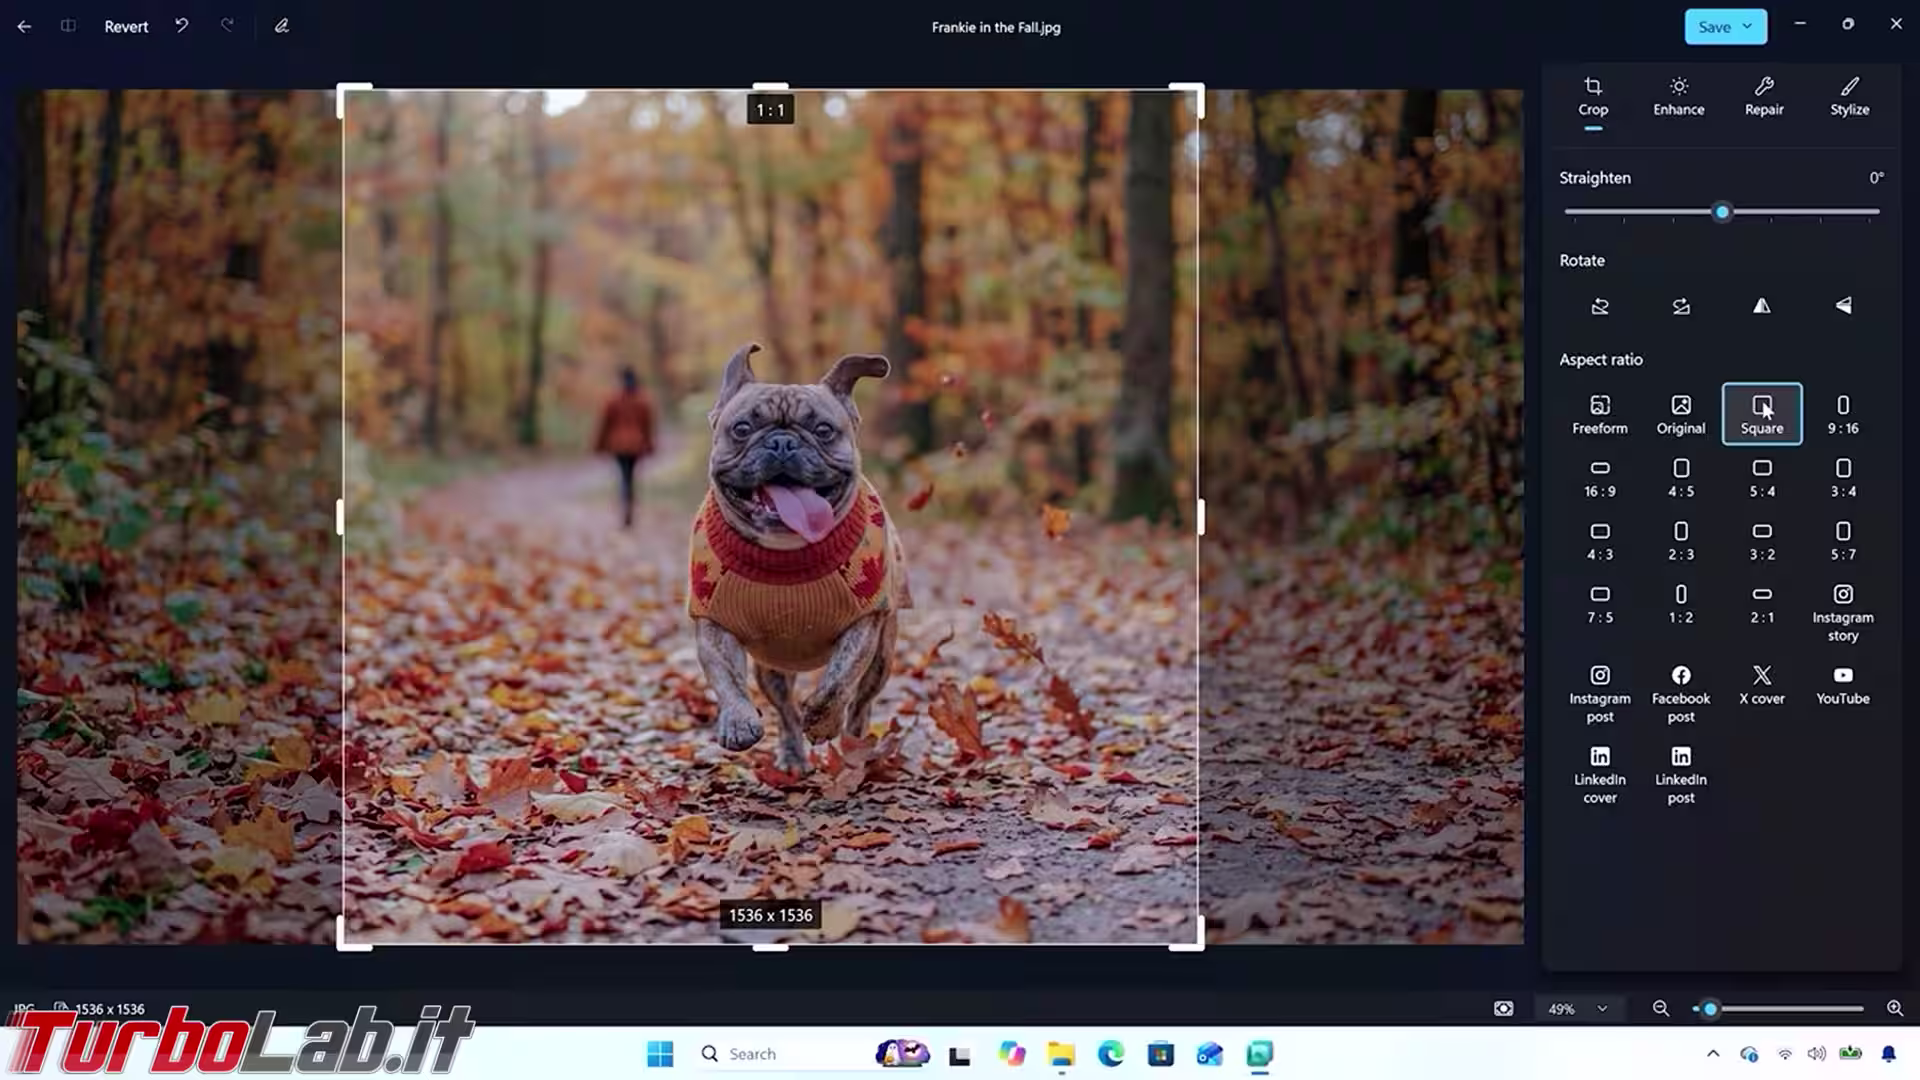
Task: Choose the YouTube preset
Action: click(1843, 684)
